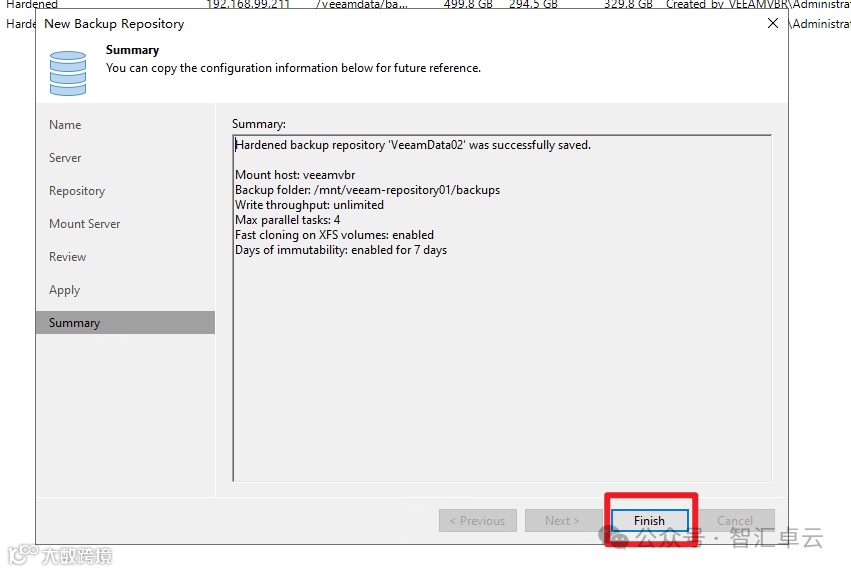Click the Backup folder path line
Screen dimensions: 851x572
coord(367,190)
